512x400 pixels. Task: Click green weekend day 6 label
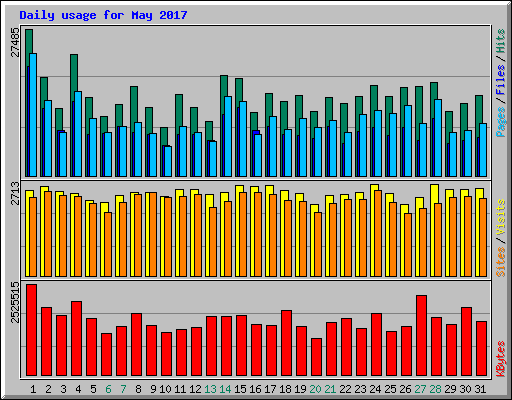tap(108, 389)
